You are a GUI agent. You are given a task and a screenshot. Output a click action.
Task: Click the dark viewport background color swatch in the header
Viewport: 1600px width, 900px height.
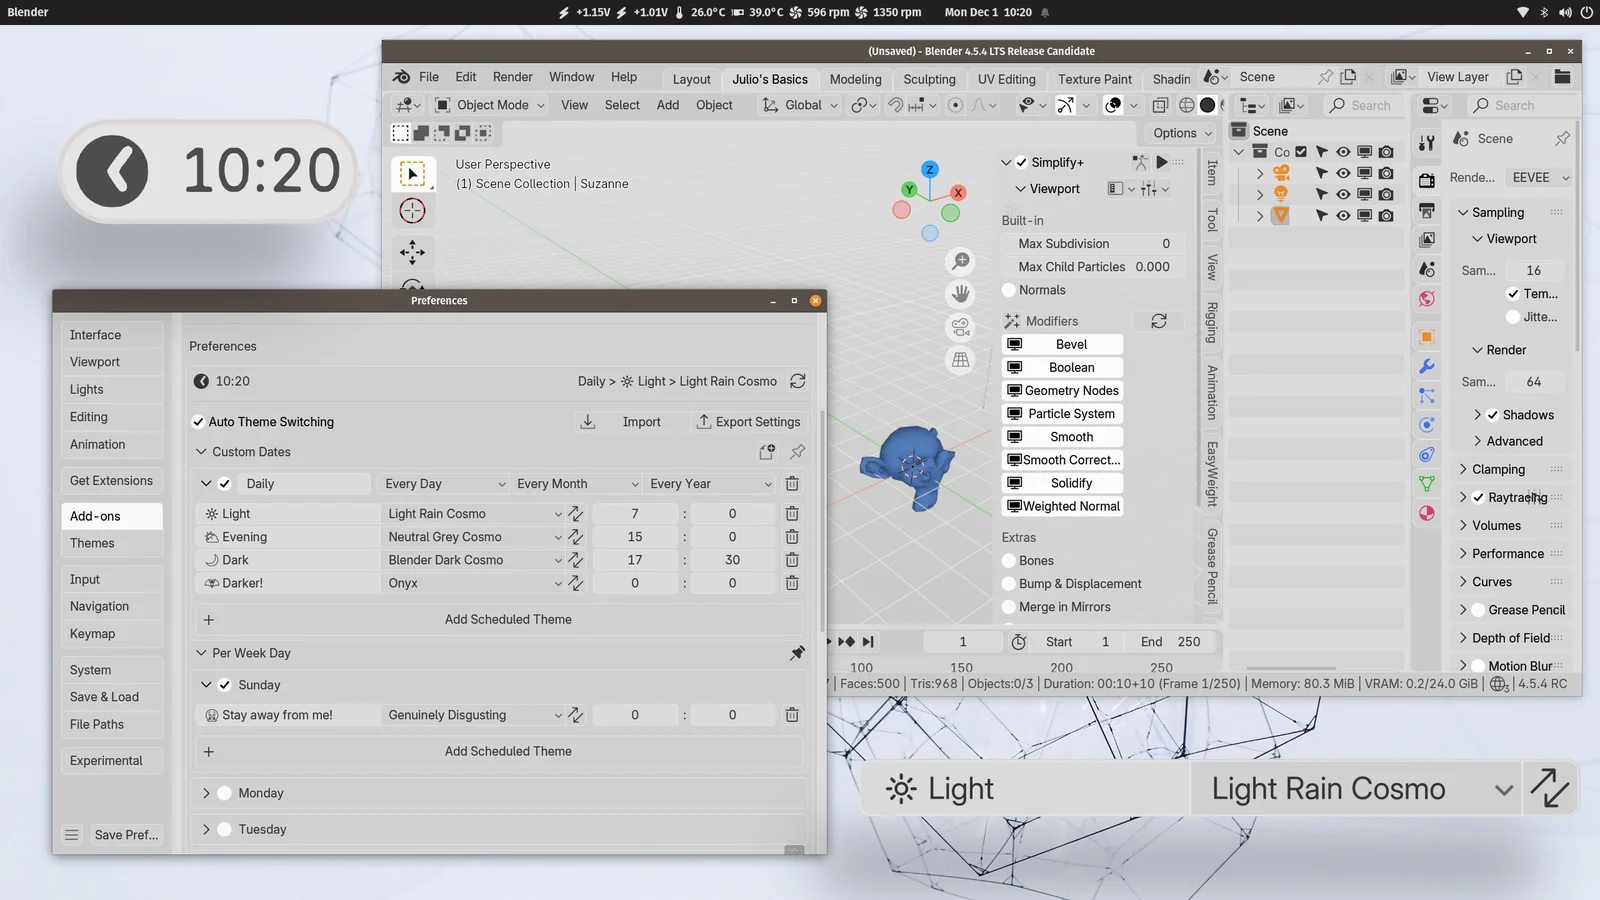1207,105
